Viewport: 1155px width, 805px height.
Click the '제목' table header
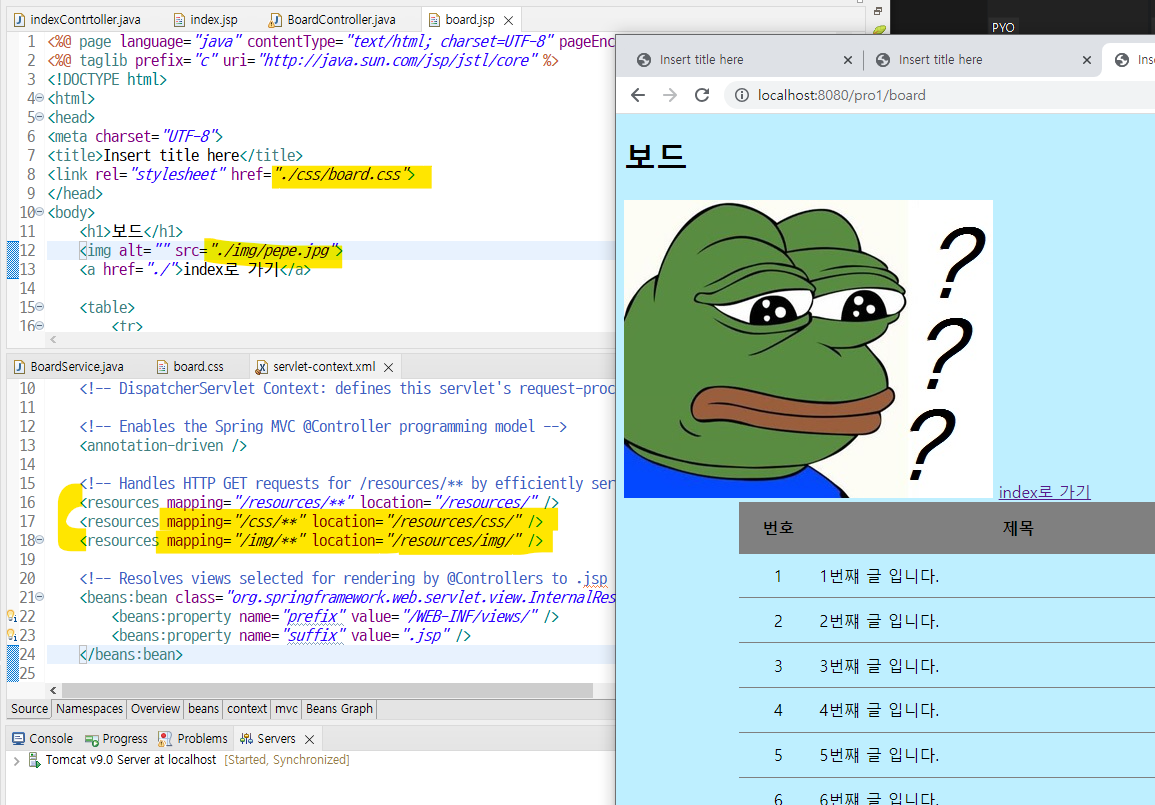click(1018, 527)
